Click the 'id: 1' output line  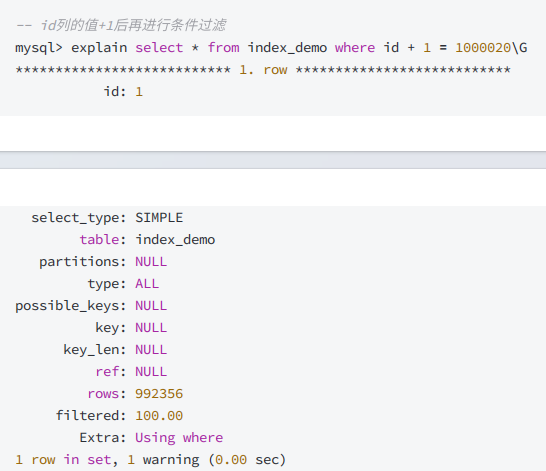click(x=123, y=92)
